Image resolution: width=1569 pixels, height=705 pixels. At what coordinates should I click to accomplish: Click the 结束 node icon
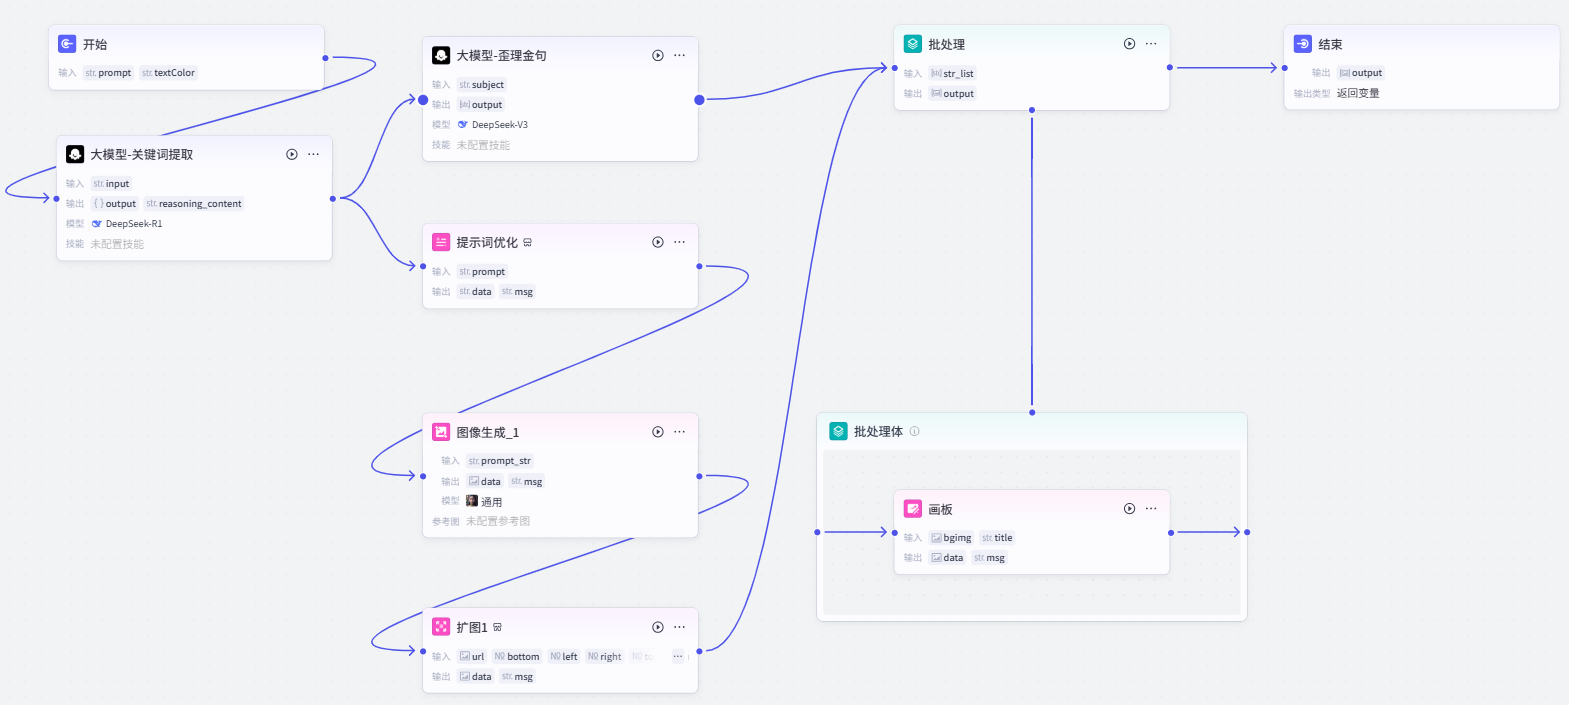1303,44
